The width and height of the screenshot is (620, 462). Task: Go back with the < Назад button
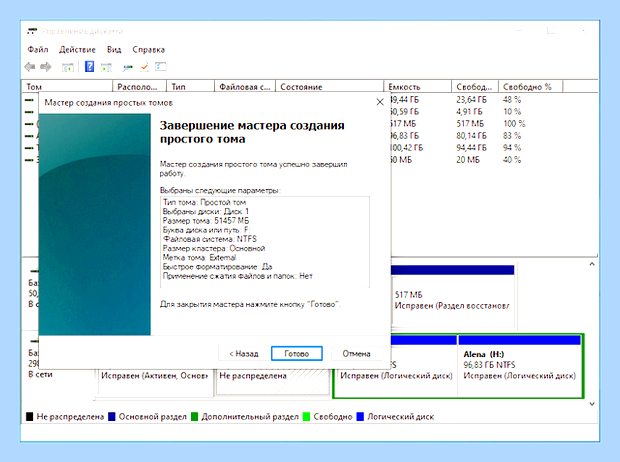(x=244, y=354)
